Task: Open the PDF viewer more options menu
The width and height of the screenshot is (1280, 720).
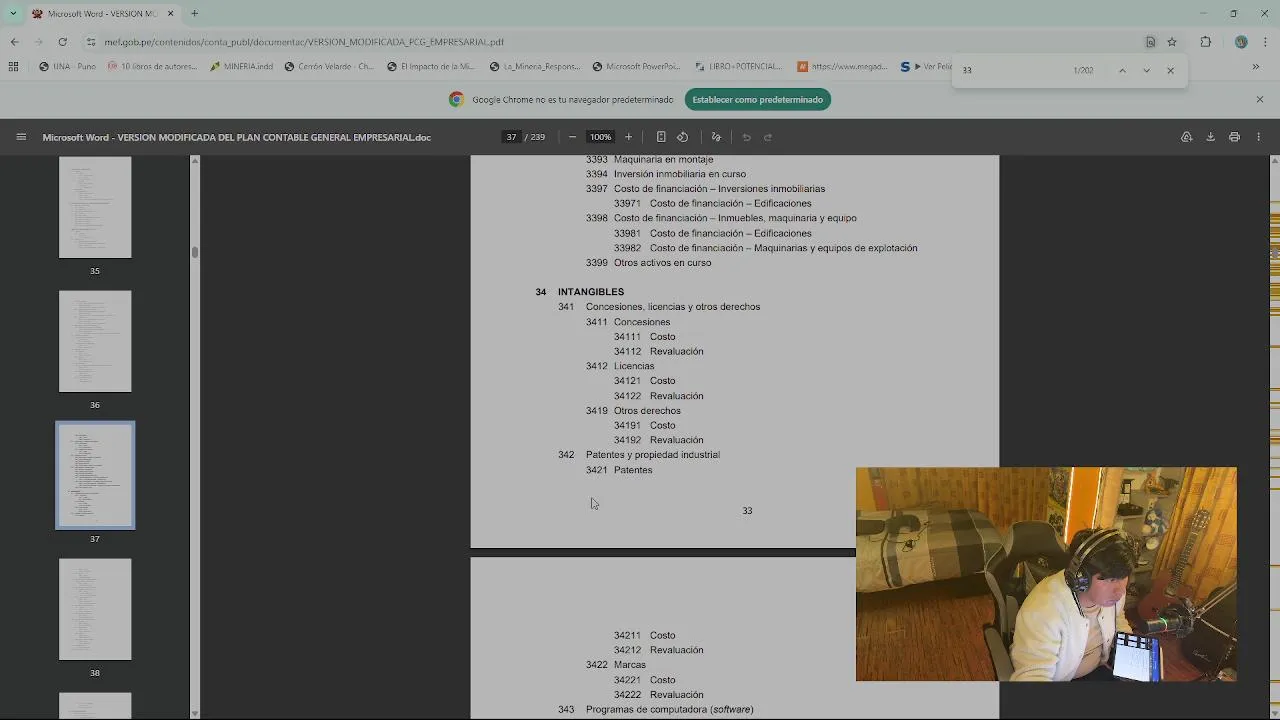Action: (1259, 137)
